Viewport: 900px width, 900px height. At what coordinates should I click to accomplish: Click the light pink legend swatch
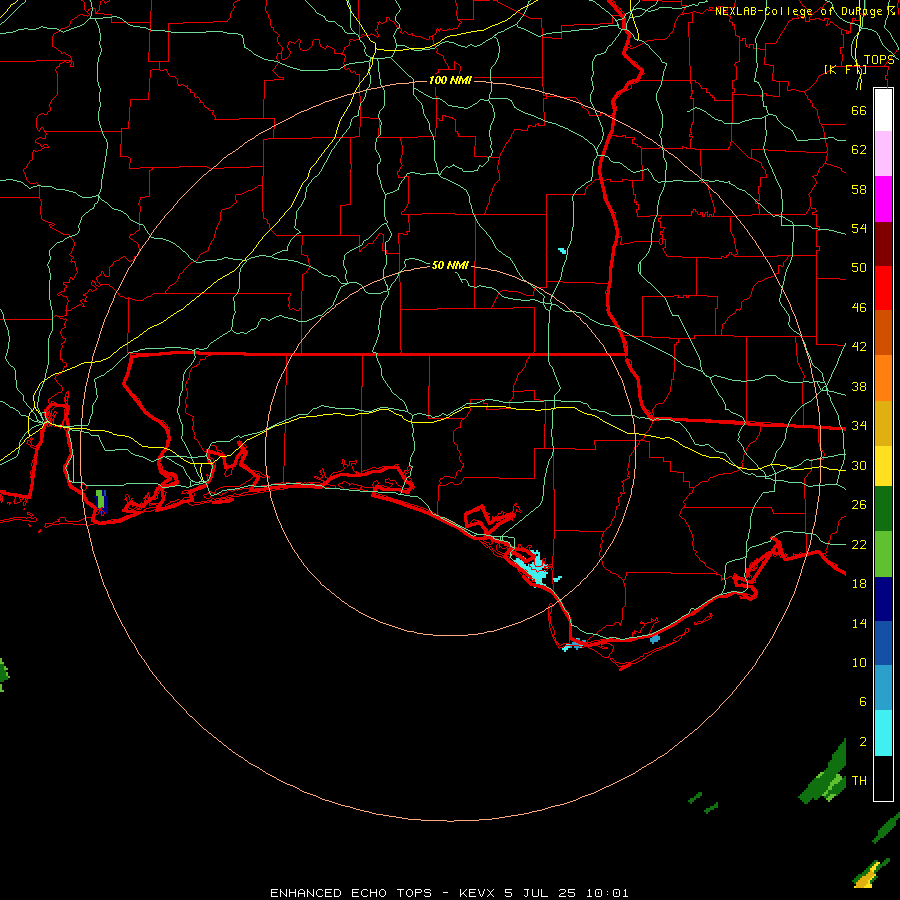point(883,154)
